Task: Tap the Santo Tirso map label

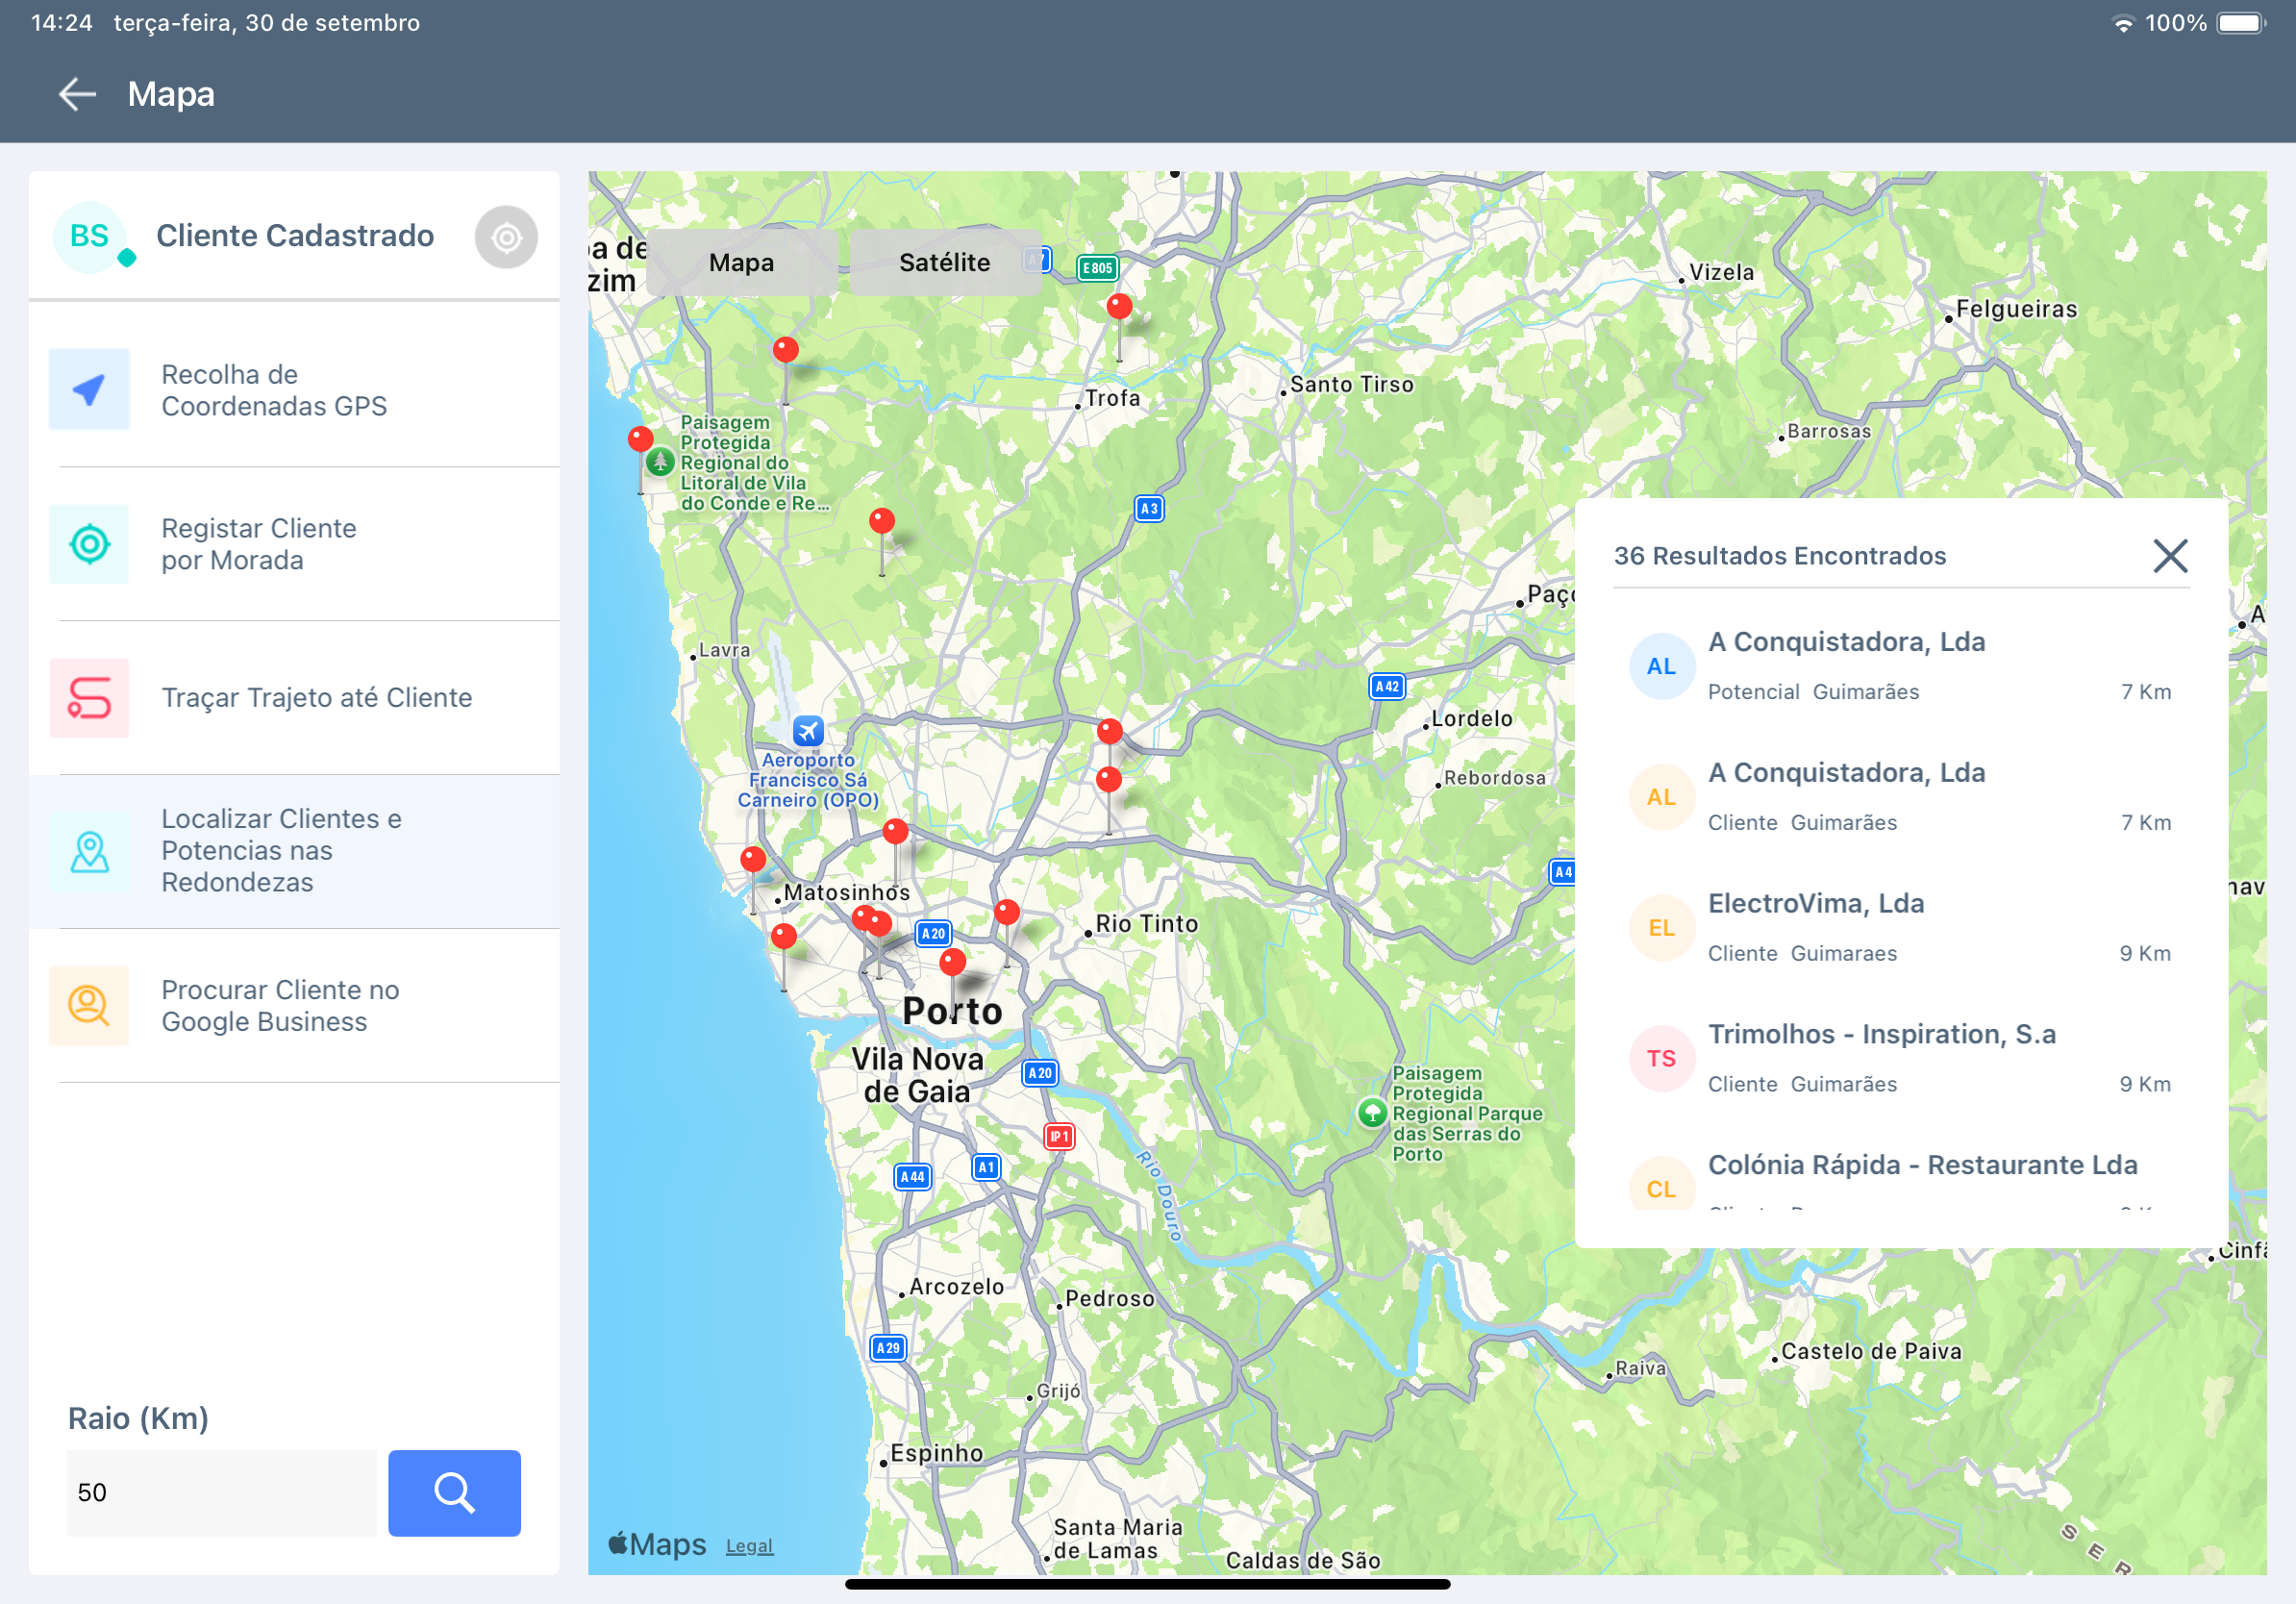Action: click(1351, 384)
